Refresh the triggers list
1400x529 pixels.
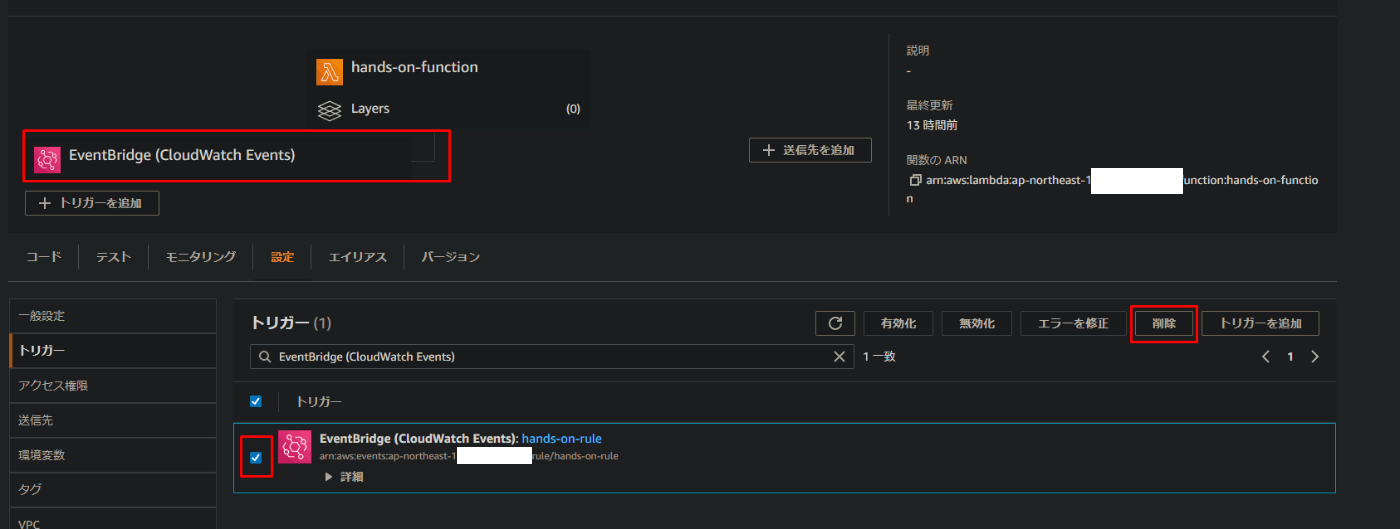coord(835,323)
